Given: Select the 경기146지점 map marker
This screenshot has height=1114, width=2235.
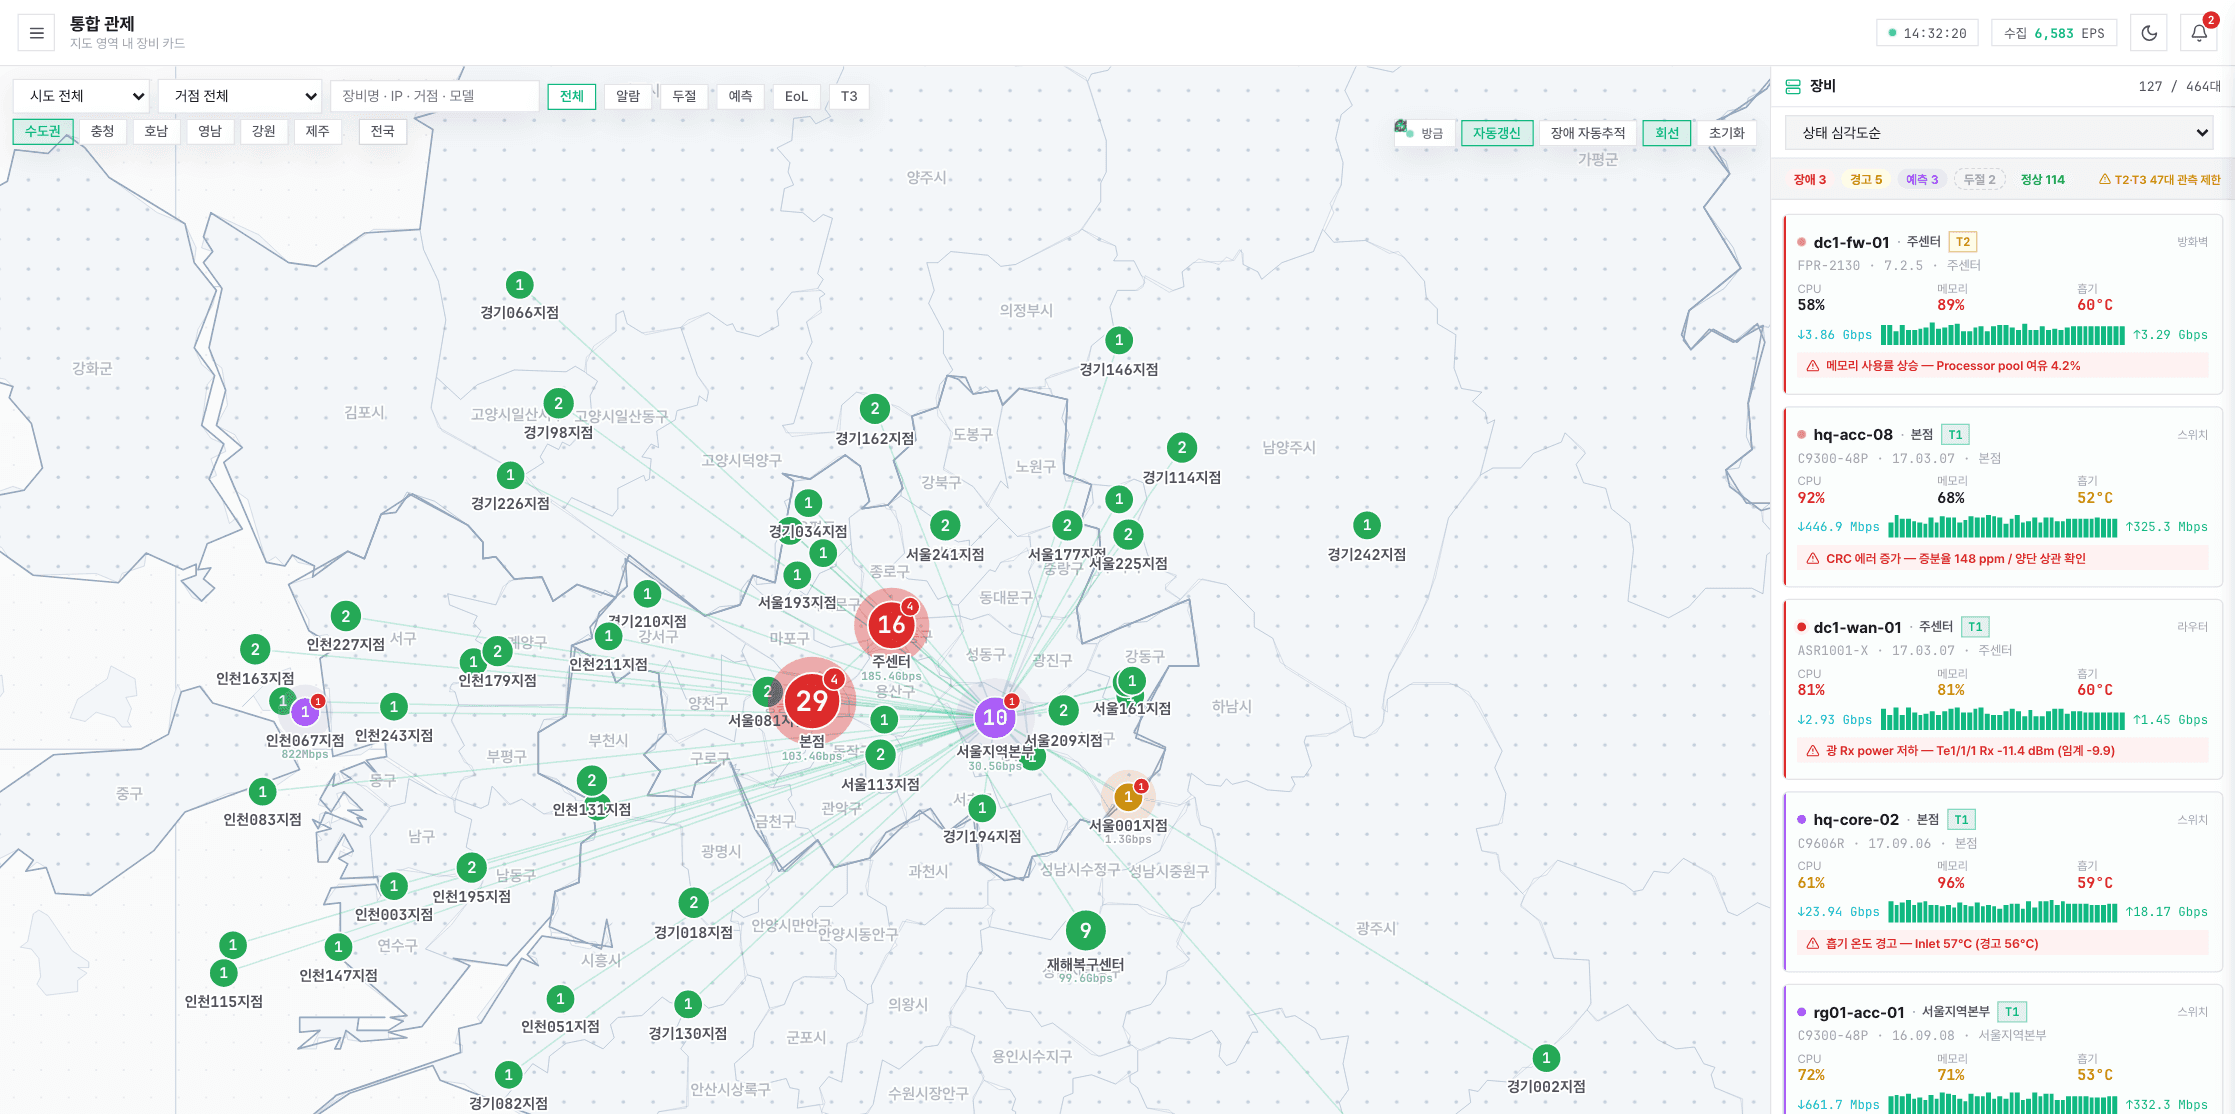Looking at the screenshot, I should tap(1119, 340).
